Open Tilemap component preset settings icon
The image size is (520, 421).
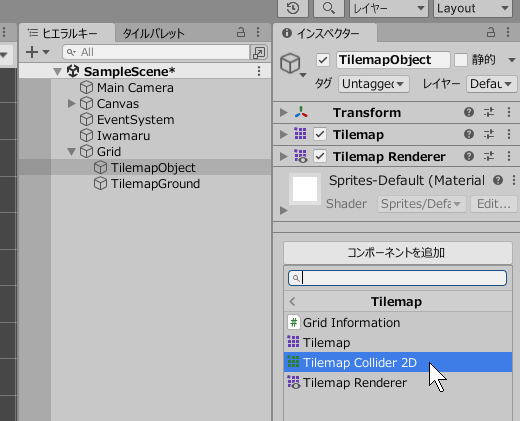[x=489, y=134]
